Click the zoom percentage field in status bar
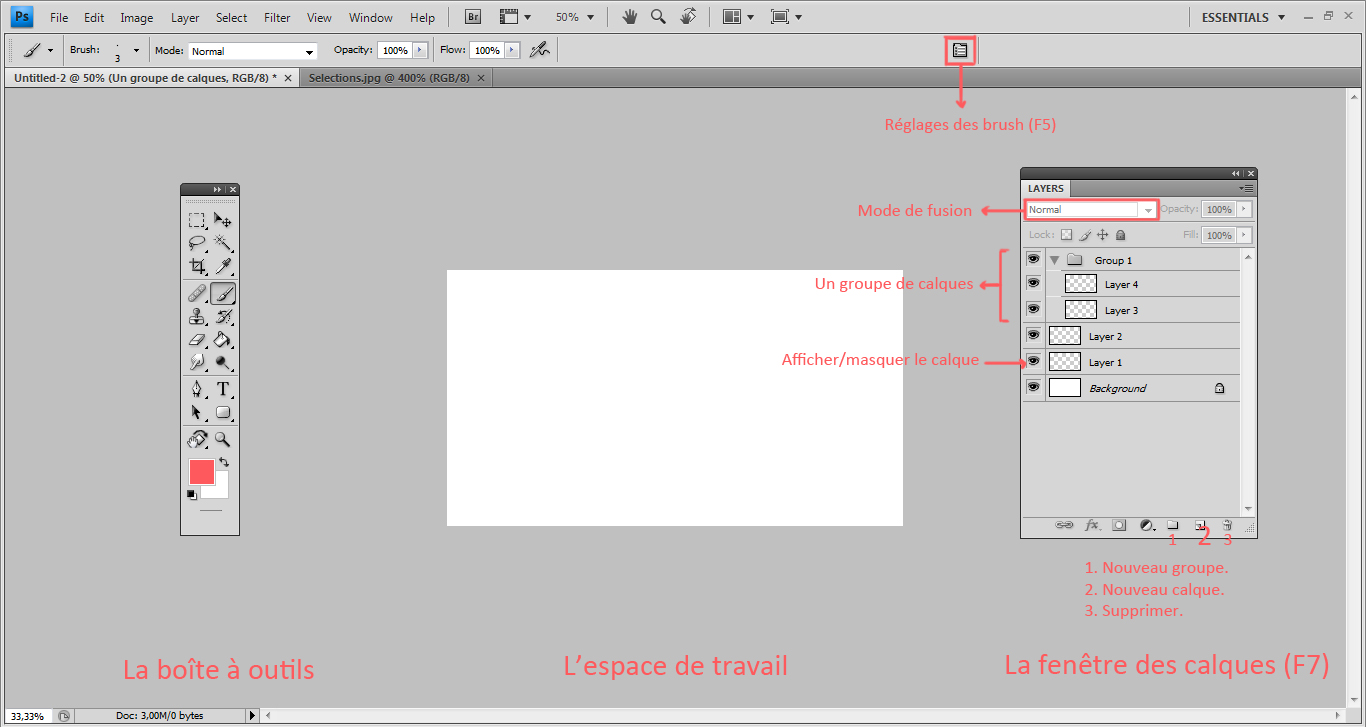Image resolution: width=1366 pixels, height=727 pixels. click(27, 716)
